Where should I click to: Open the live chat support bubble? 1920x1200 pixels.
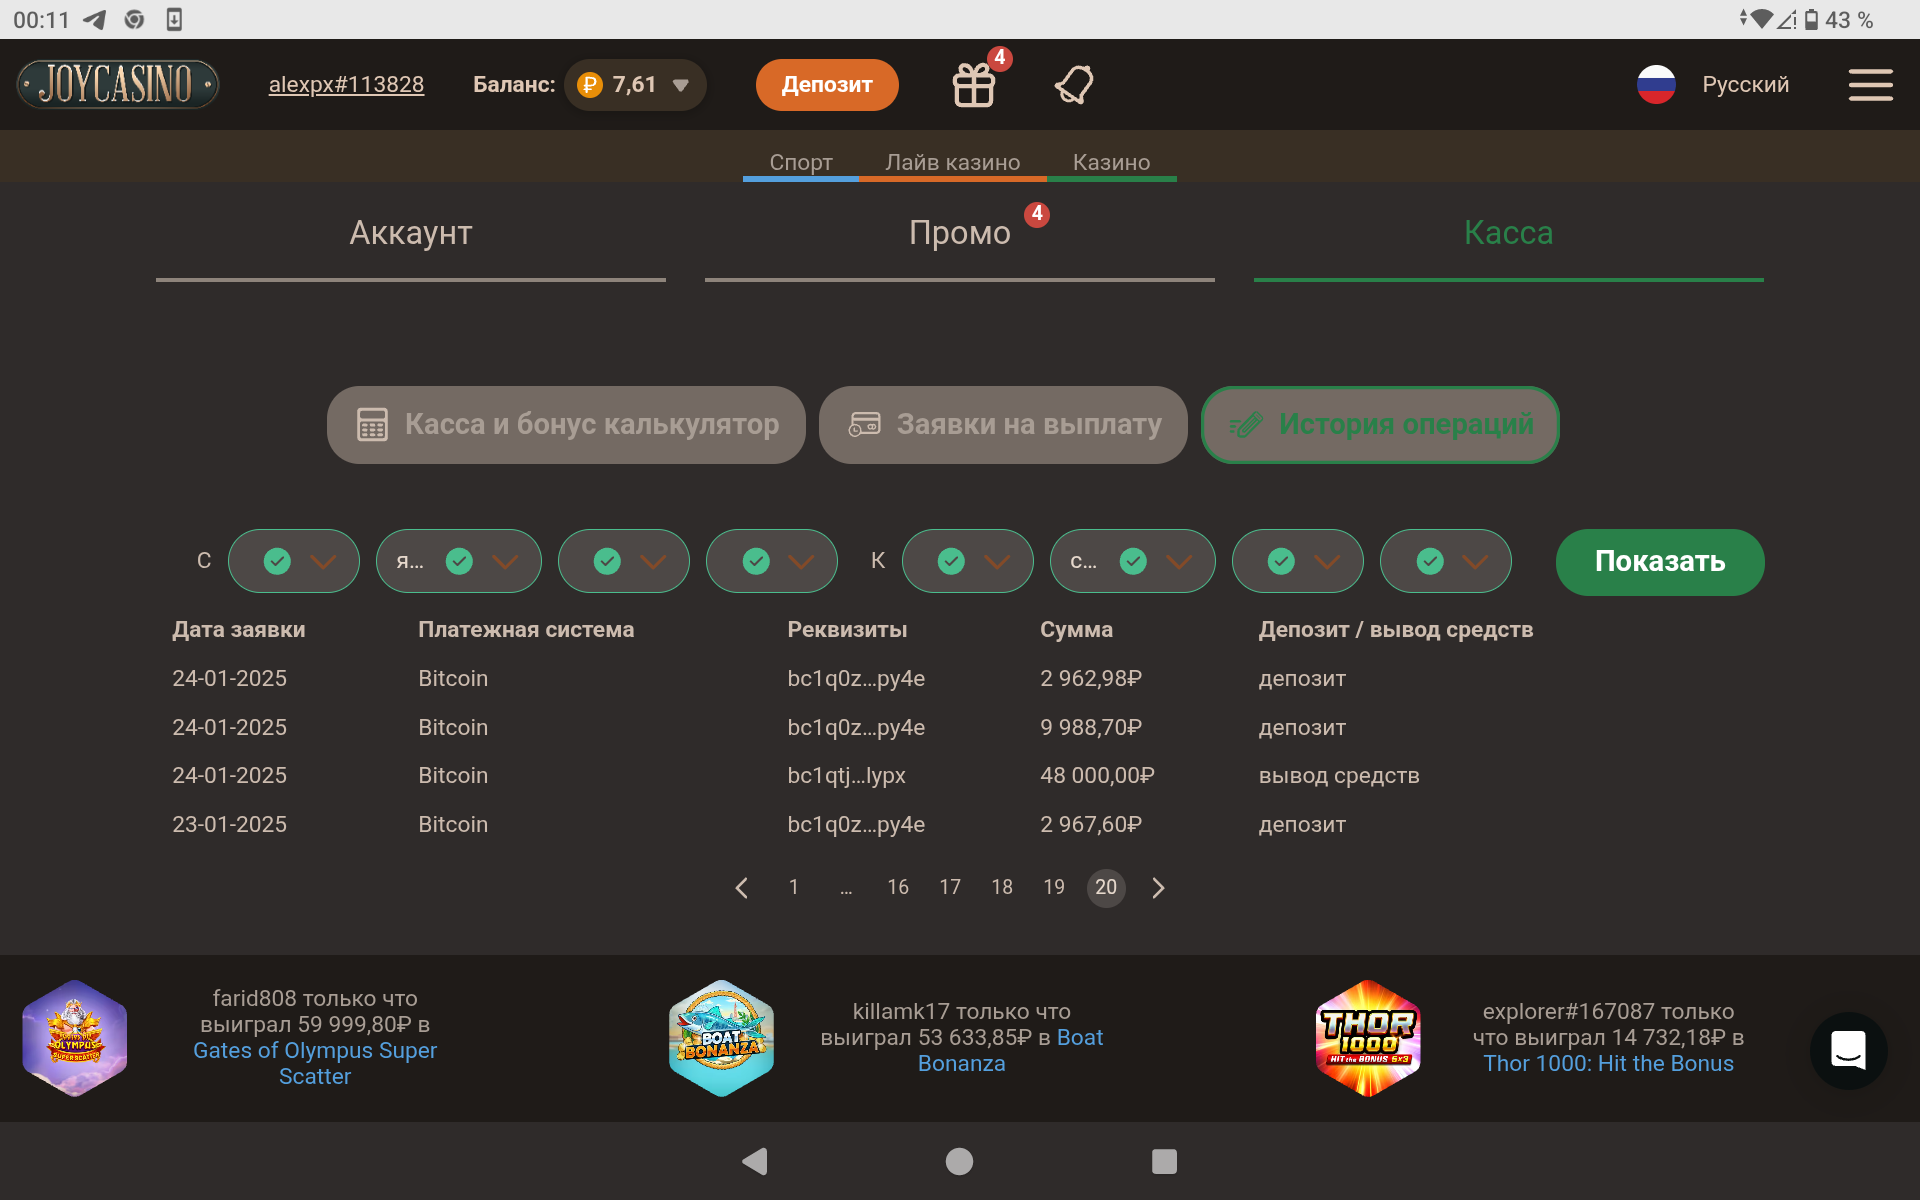click(x=1848, y=1050)
